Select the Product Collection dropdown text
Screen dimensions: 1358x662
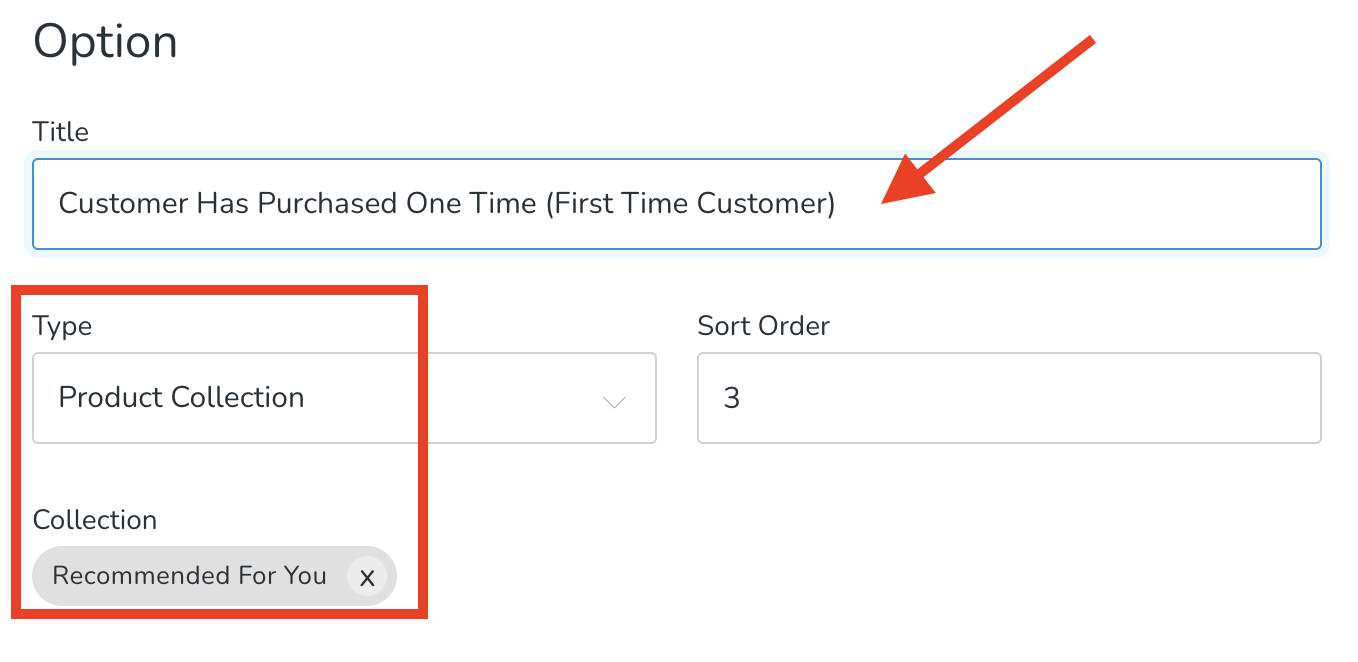[x=181, y=398]
